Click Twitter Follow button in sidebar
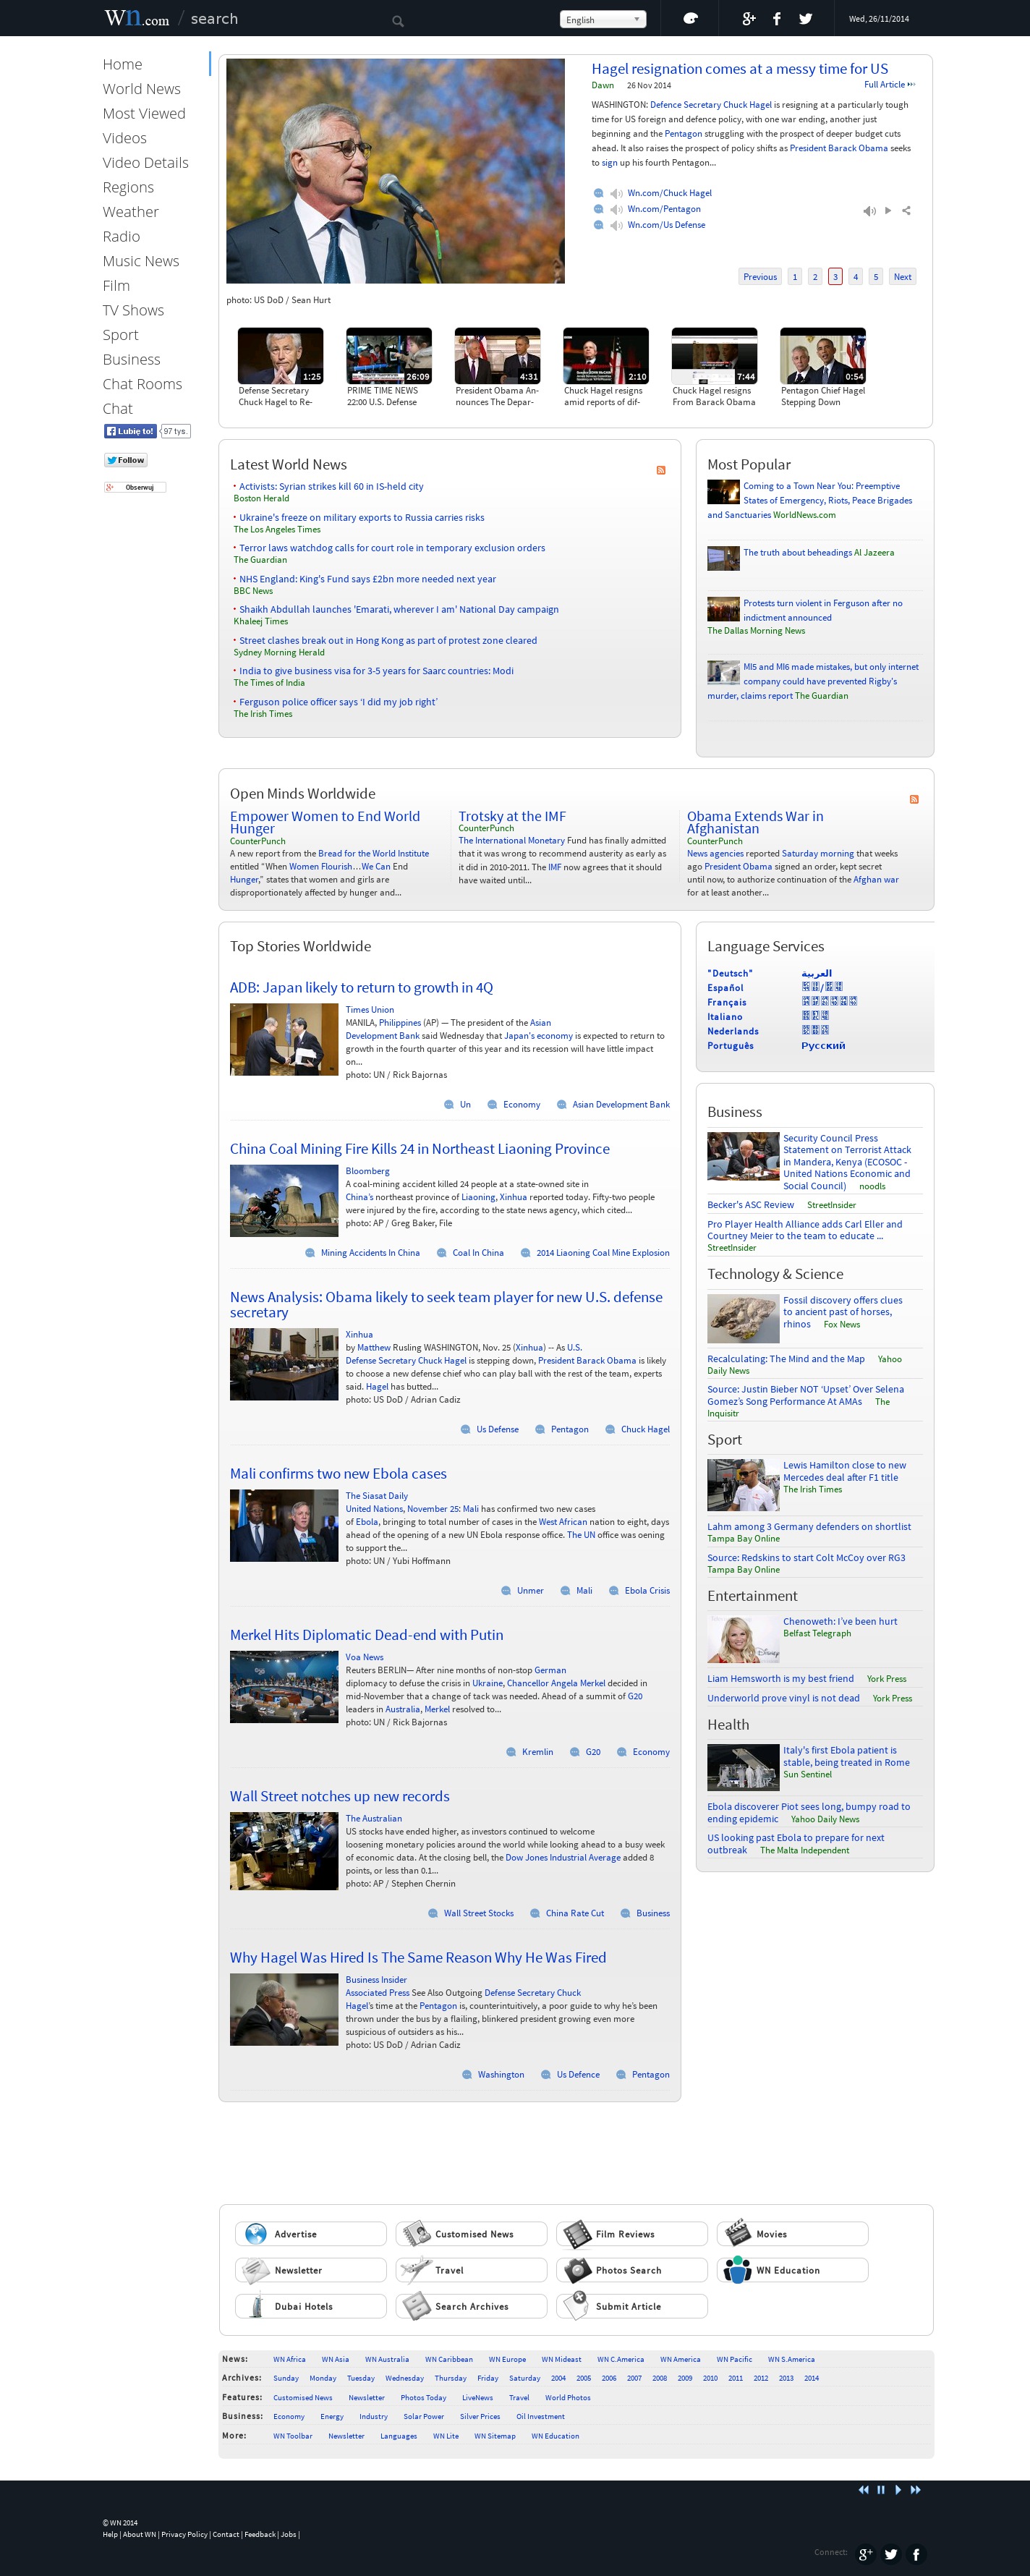The height and width of the screenshot is (2576, 1030). pyautogui.click(x=126, y=461)
